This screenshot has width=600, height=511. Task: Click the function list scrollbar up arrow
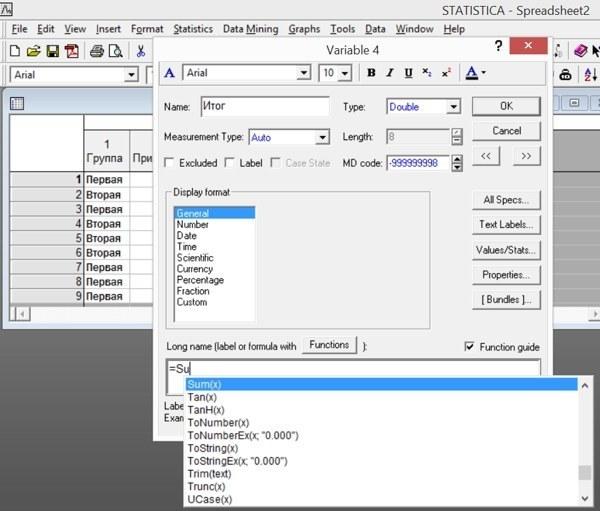point(585,386)
